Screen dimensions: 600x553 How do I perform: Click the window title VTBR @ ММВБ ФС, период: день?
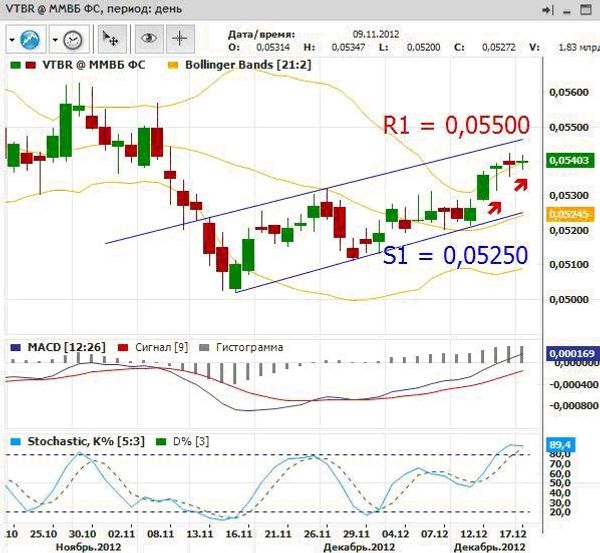coord(94,8)
